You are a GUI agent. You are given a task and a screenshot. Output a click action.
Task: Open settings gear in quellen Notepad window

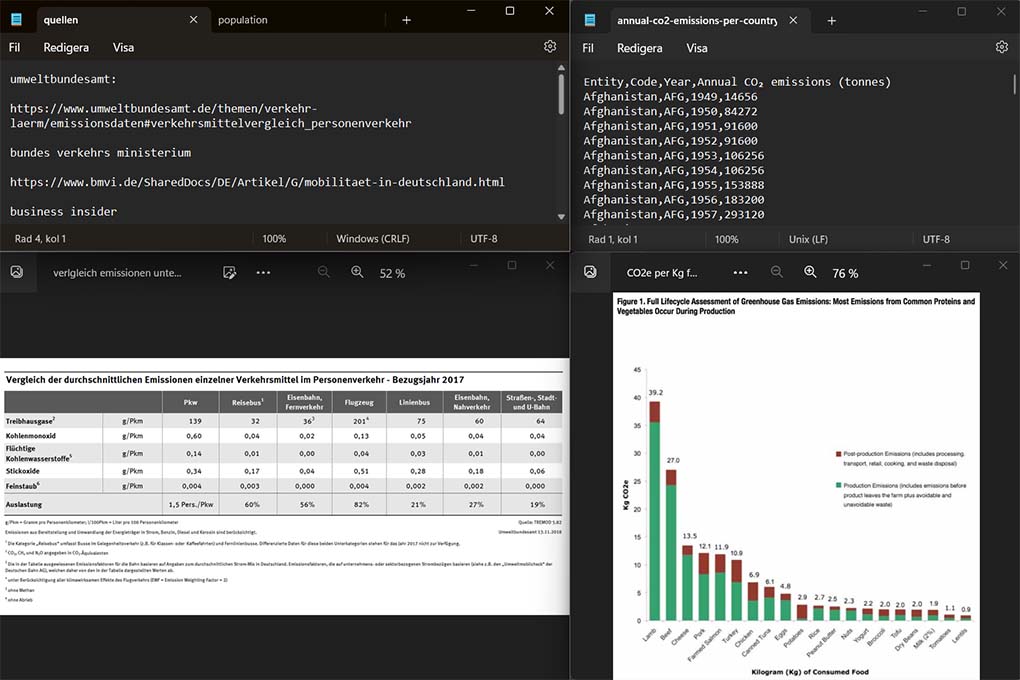coord(549,47)
